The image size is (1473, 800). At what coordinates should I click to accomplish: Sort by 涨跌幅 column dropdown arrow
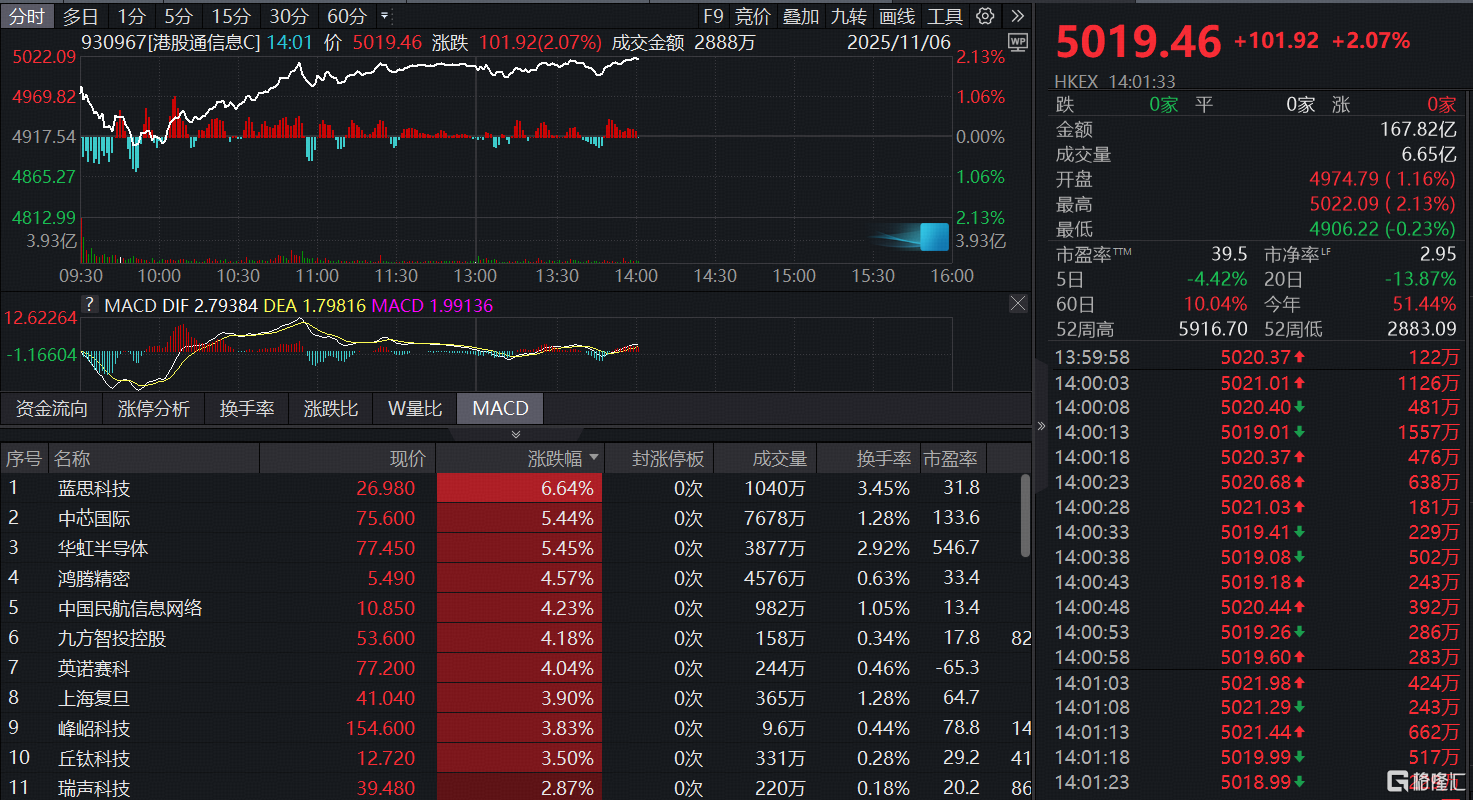tap(594, 458)
